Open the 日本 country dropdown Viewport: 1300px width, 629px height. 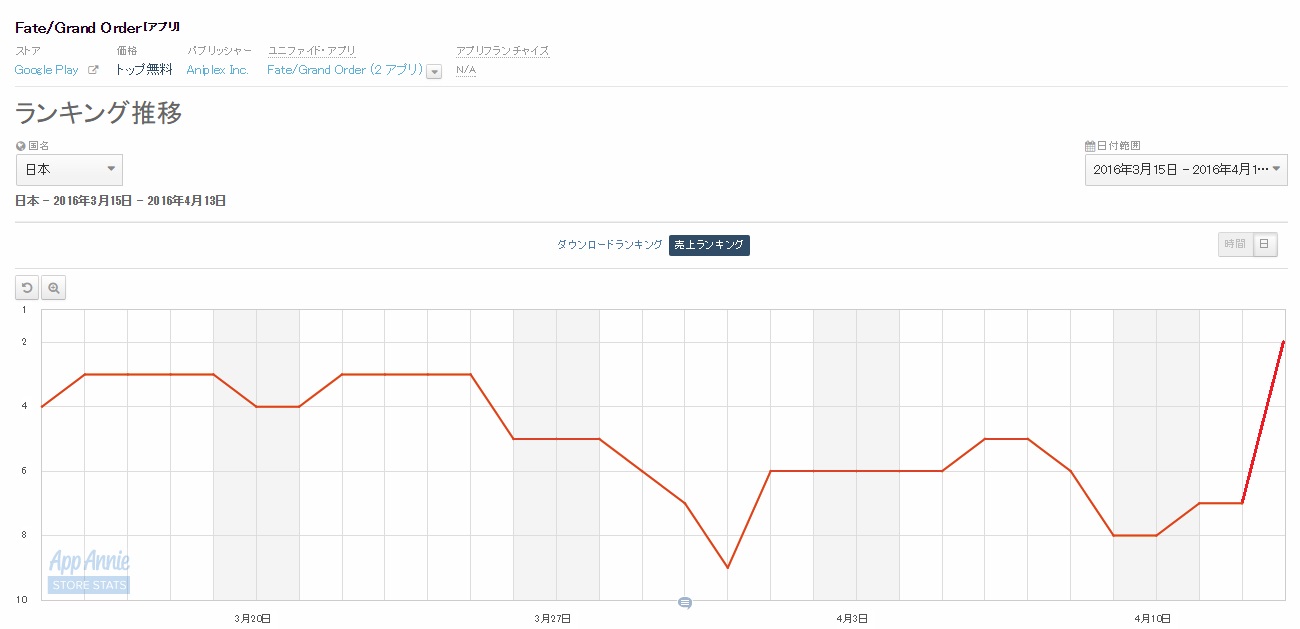click(69, 169)
